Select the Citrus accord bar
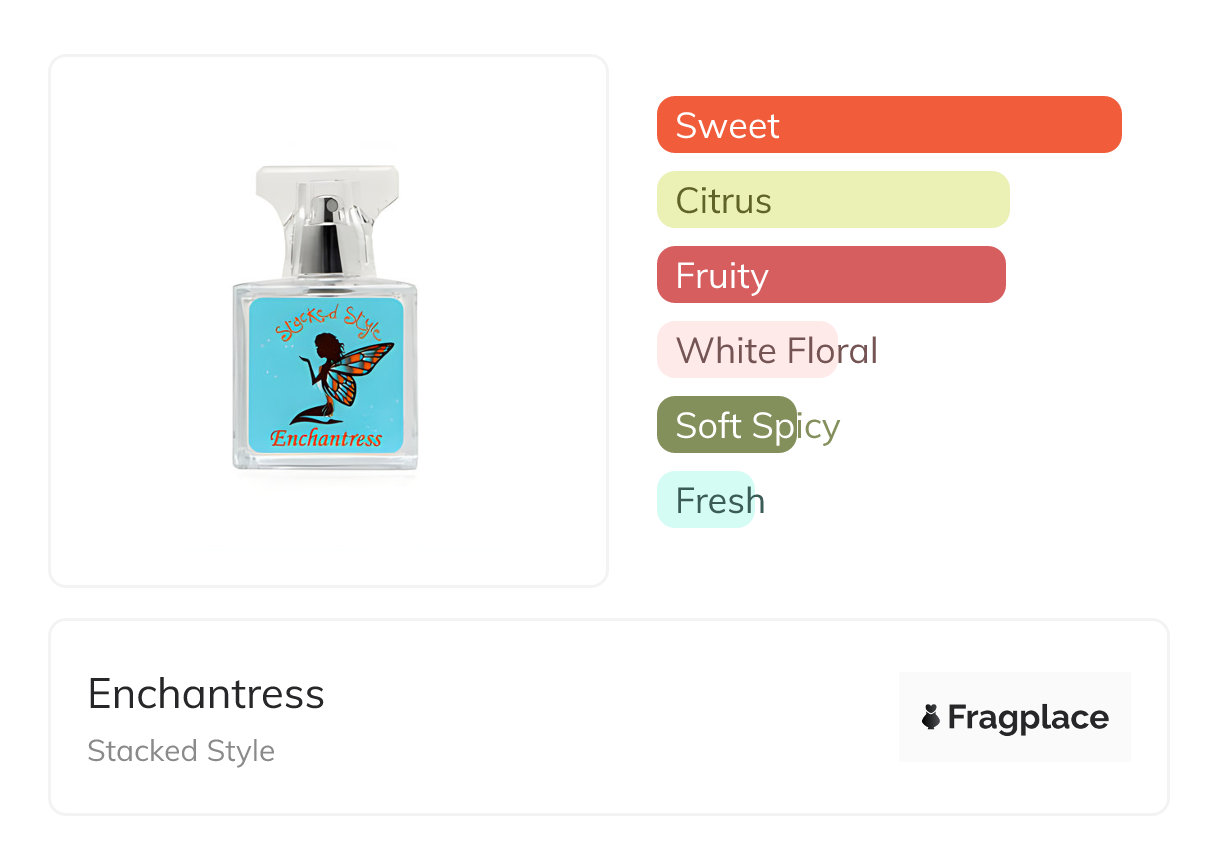Viewport: 1218px width, 864px height. [832, 200]
